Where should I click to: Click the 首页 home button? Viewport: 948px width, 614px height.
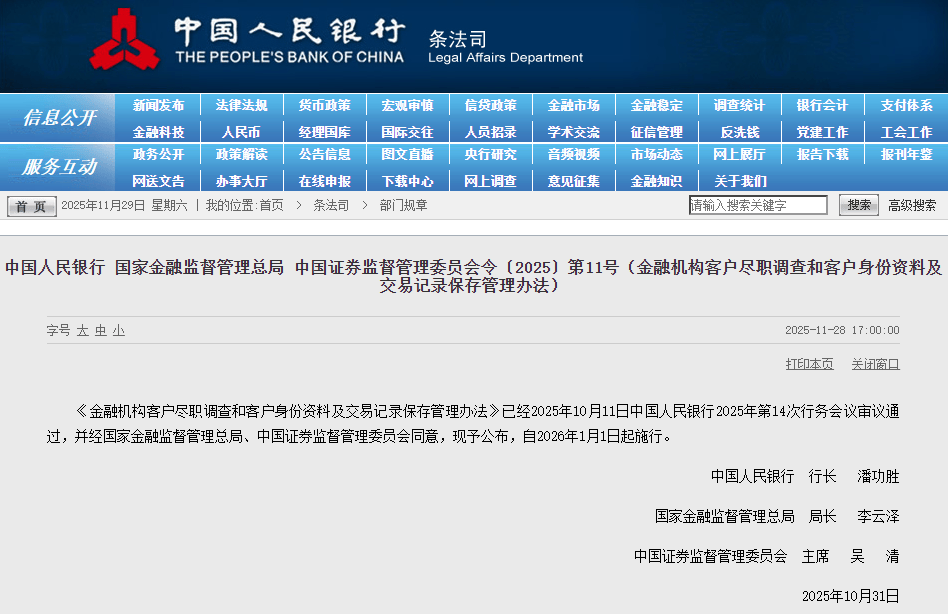click(x=30, y=205)
